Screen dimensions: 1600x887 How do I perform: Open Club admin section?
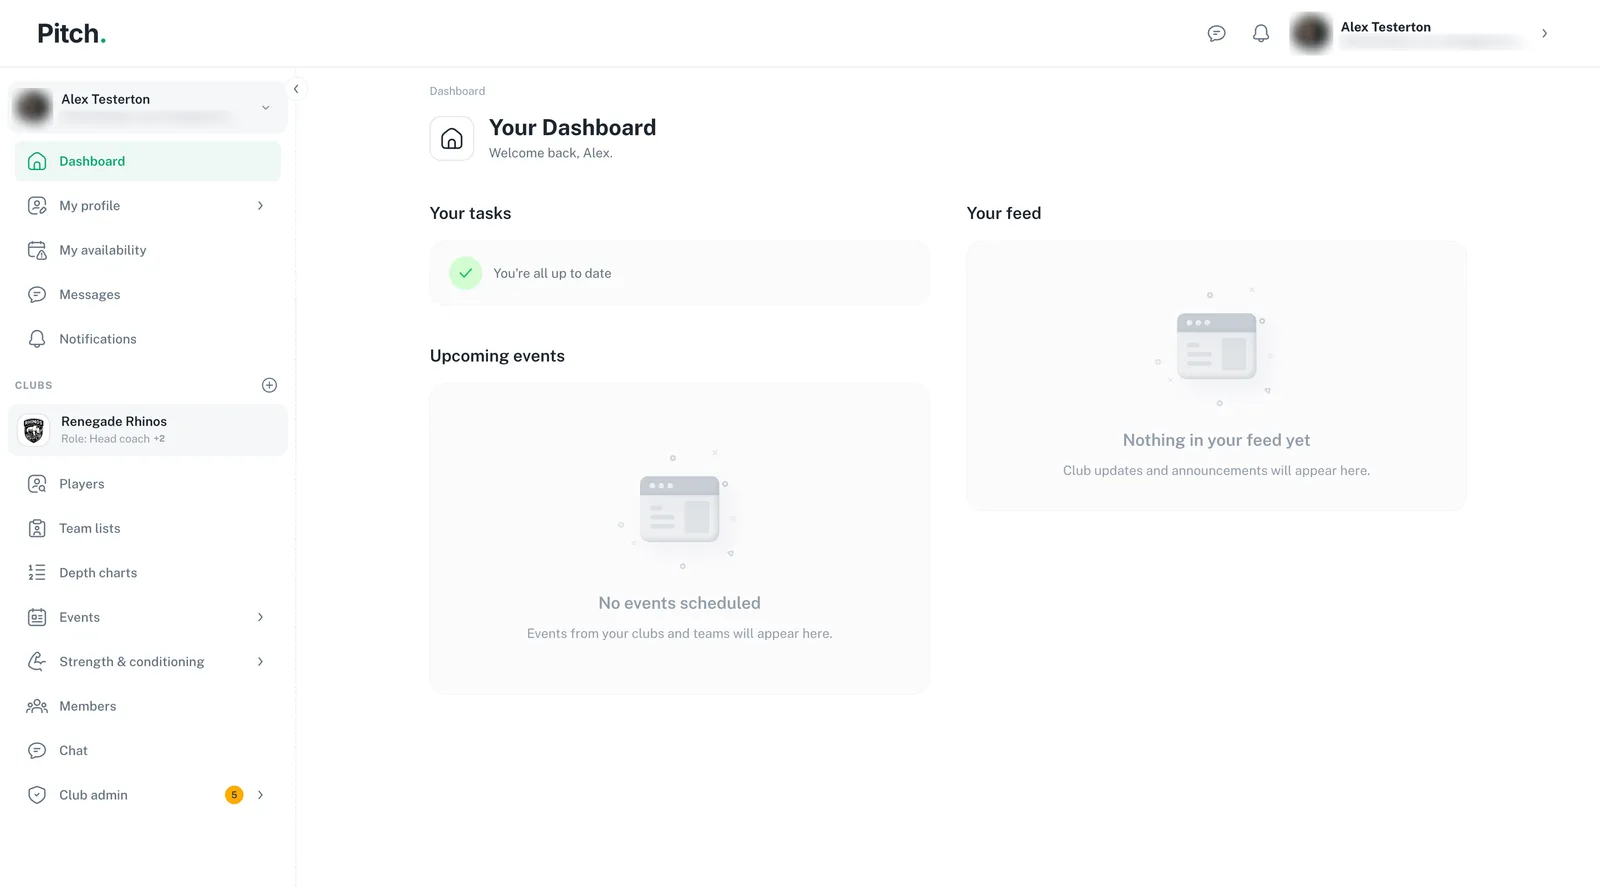coord(147,795)
